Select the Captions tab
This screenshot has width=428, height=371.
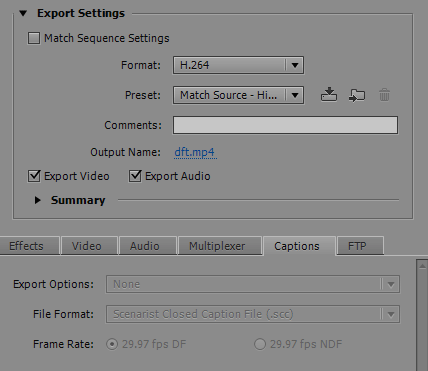(x=299, y=246)
